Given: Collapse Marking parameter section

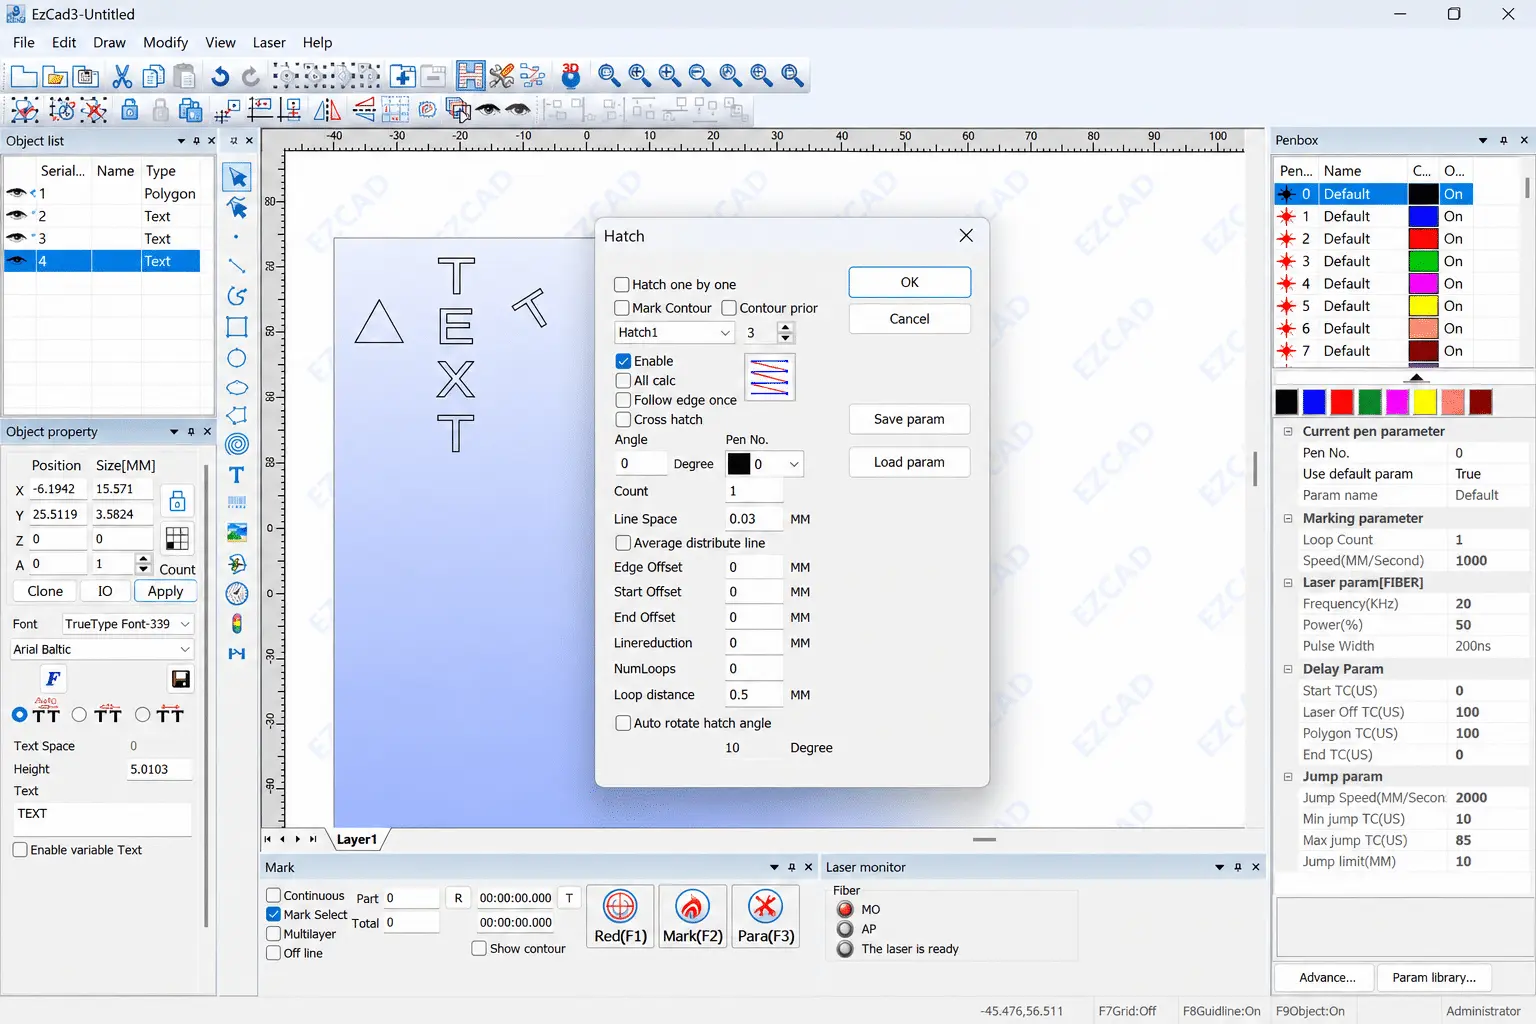Looking at the screenshot, I should (1288, 518).
